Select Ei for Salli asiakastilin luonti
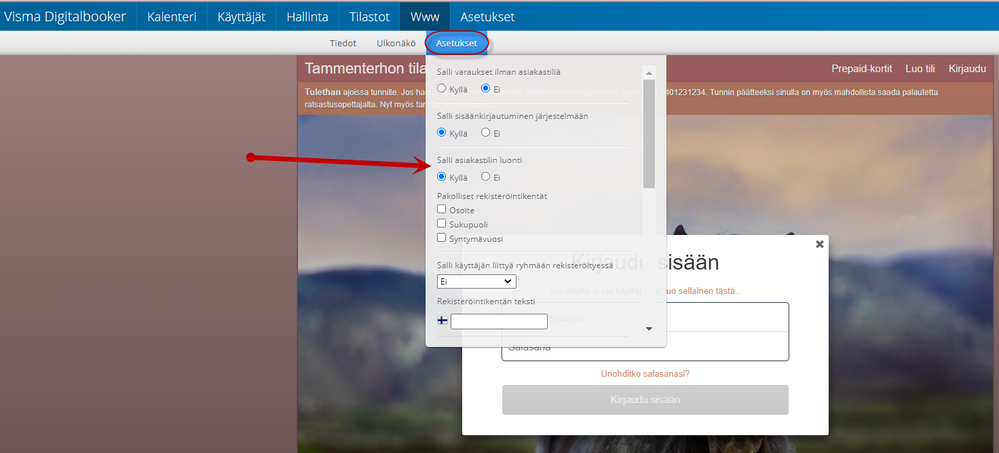The width and height of the screenshot is (999, 453). [485, 176]
